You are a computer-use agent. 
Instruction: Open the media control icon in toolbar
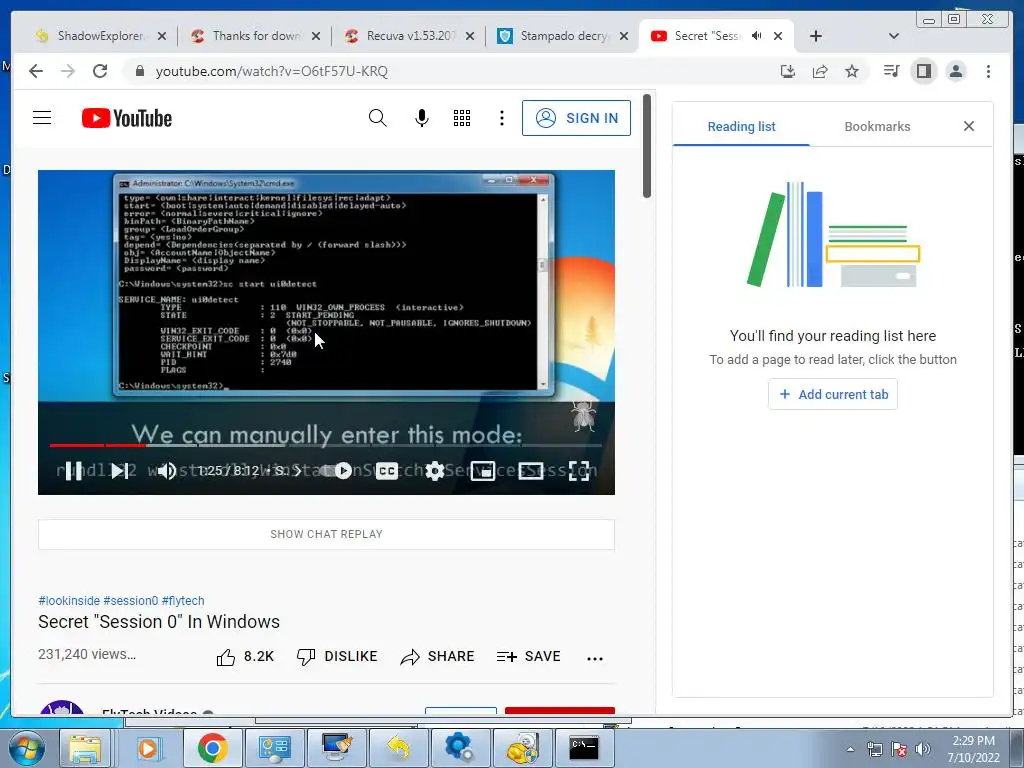pyautogui.click(x=891, y=71)
